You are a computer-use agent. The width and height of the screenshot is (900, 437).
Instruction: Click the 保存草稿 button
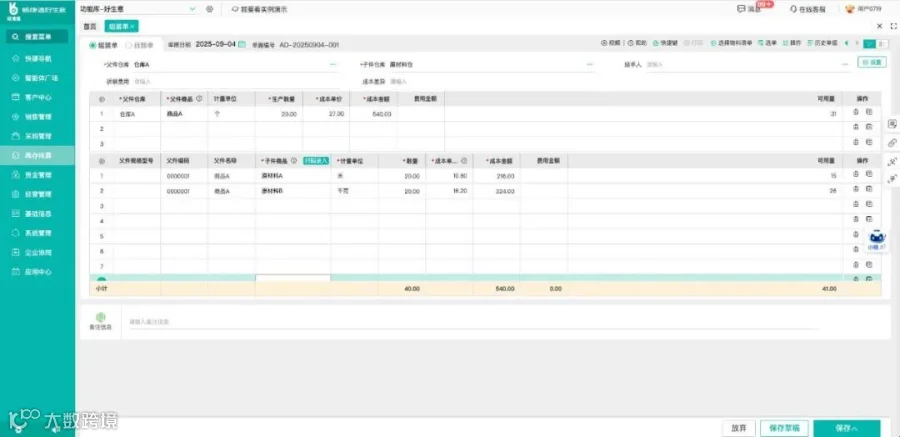point(784,428)
